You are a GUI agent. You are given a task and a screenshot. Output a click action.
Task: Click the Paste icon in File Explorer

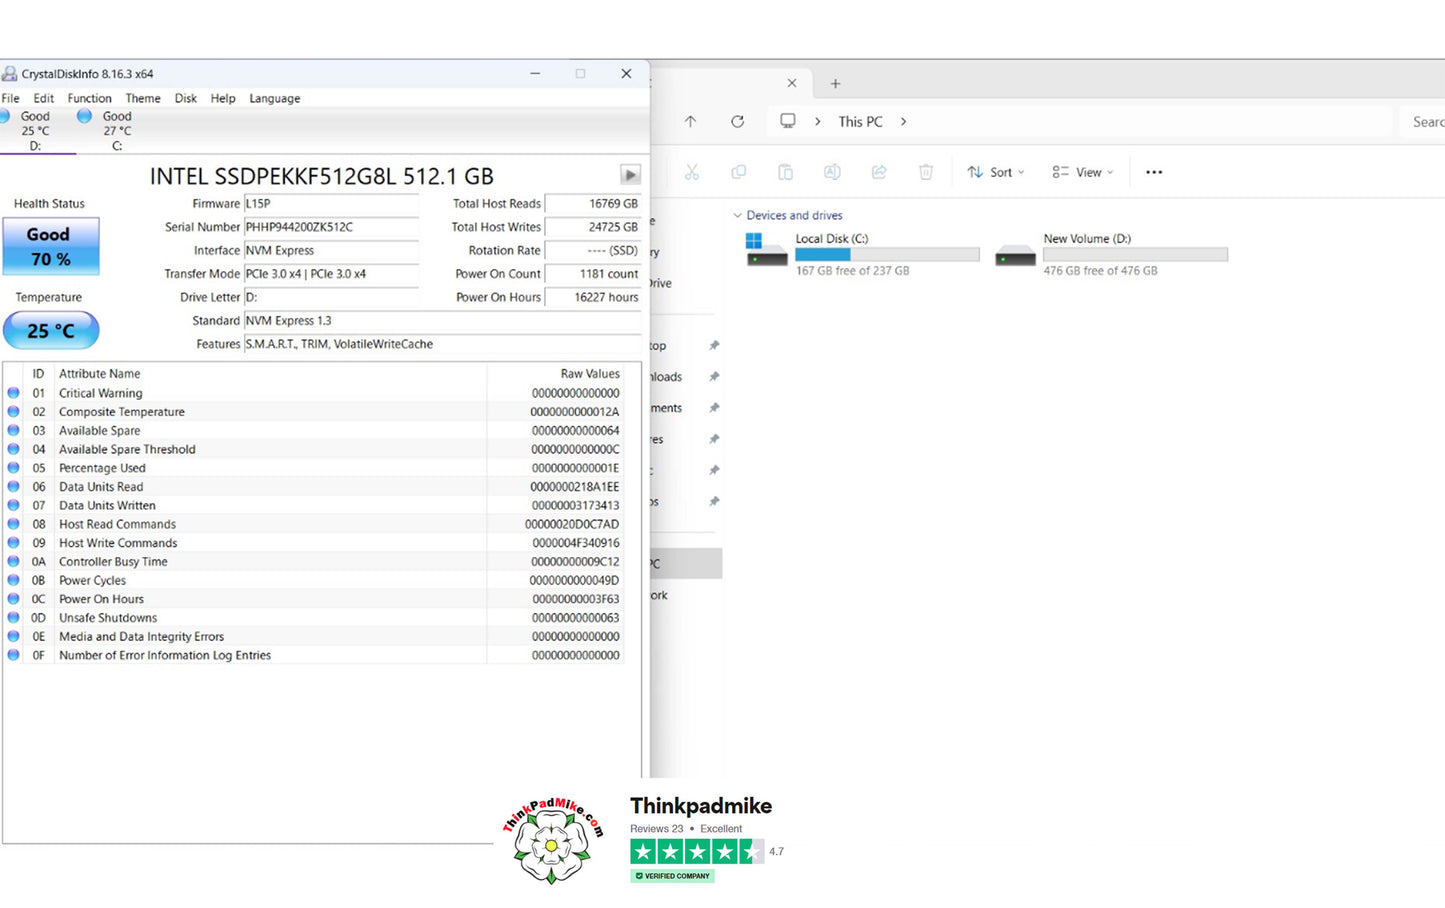pyautogui.click(x=786, y=172)
